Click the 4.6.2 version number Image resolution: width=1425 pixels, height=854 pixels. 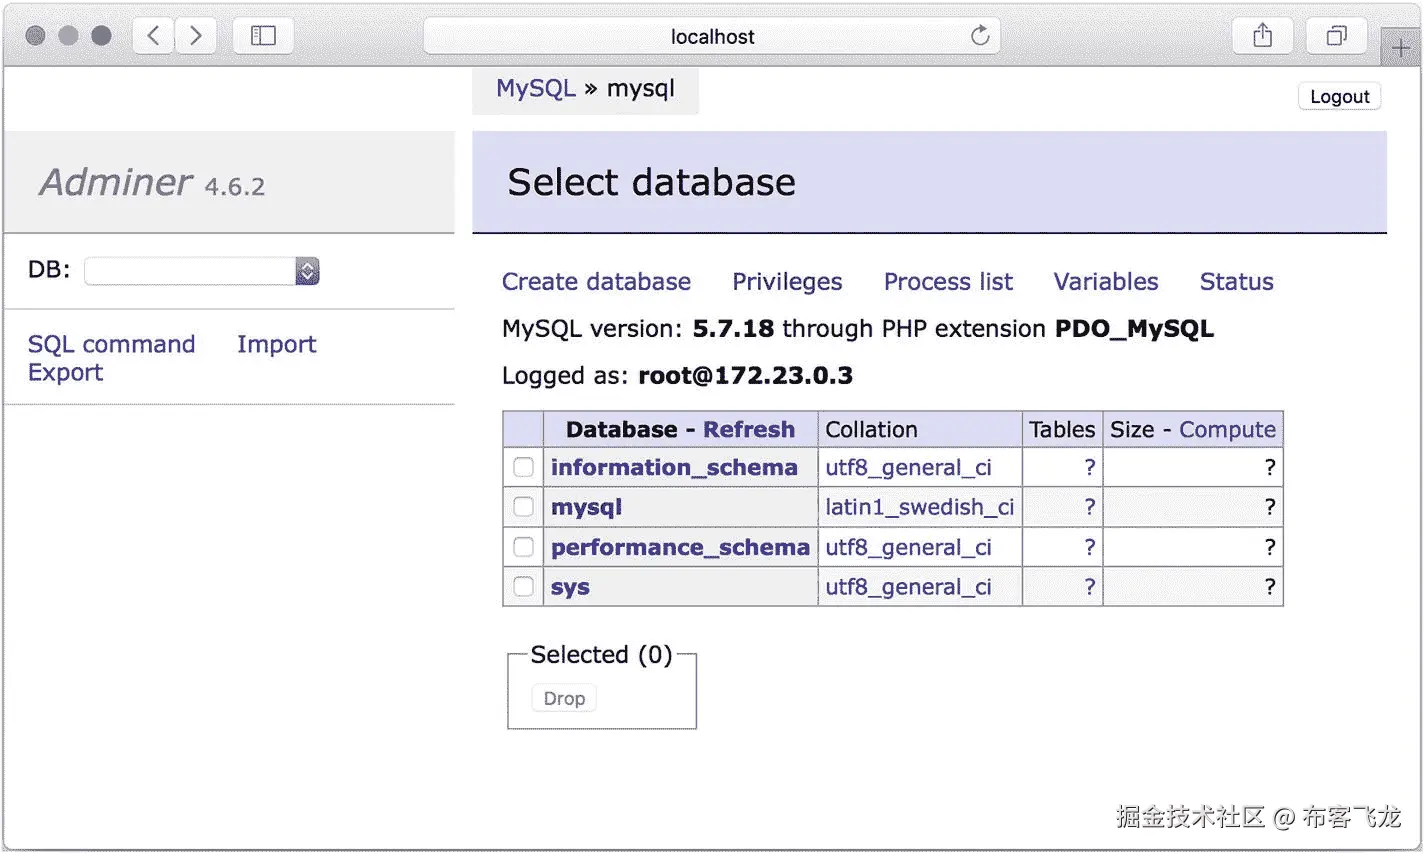pyautogui.click(x=235, y=186)
